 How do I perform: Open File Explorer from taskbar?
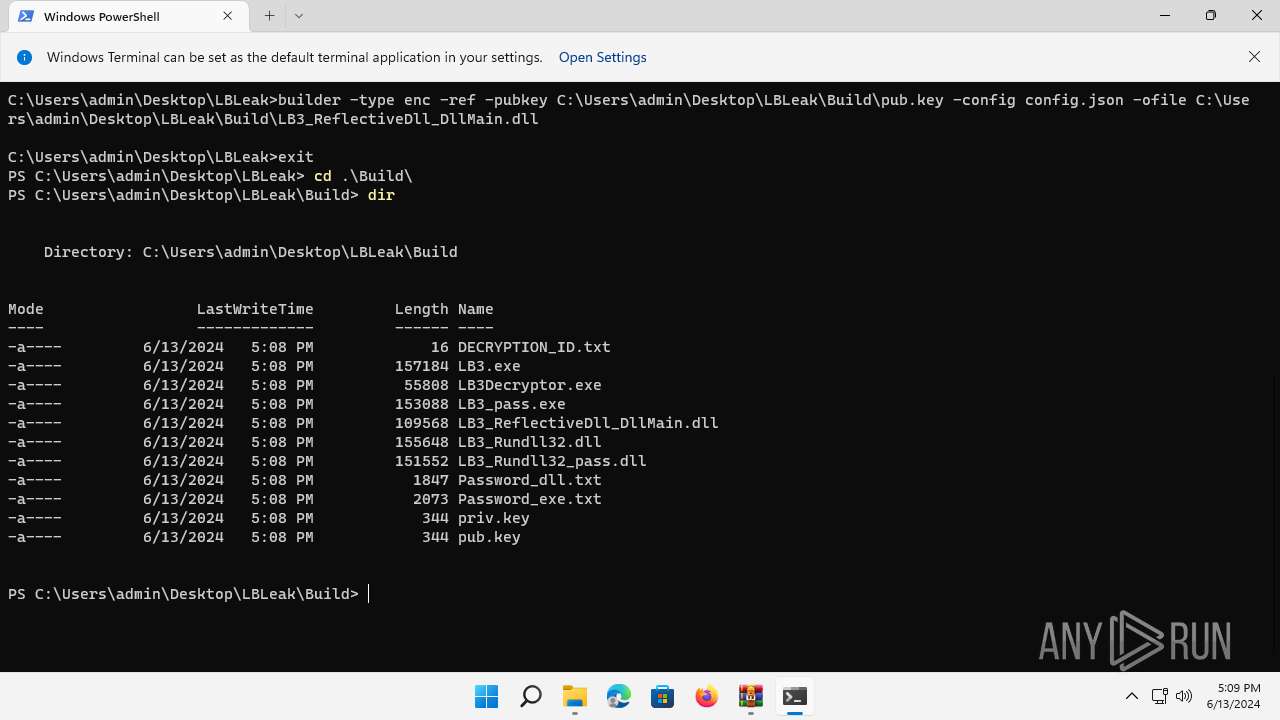coord(574,696)
